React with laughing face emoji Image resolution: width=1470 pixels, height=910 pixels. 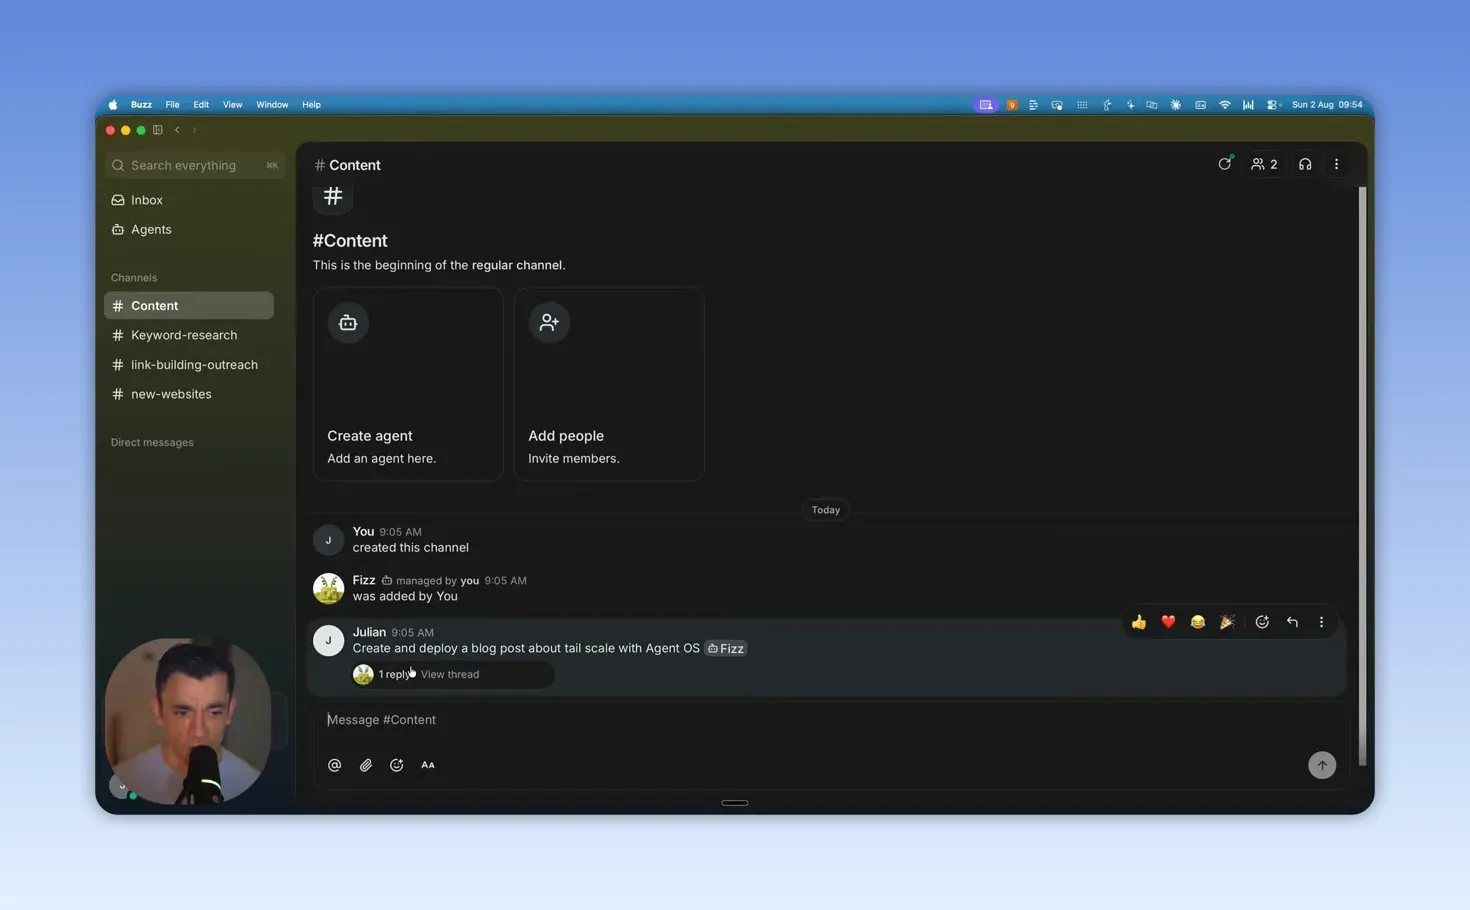pyautogui.click(x=1197, y=622)
